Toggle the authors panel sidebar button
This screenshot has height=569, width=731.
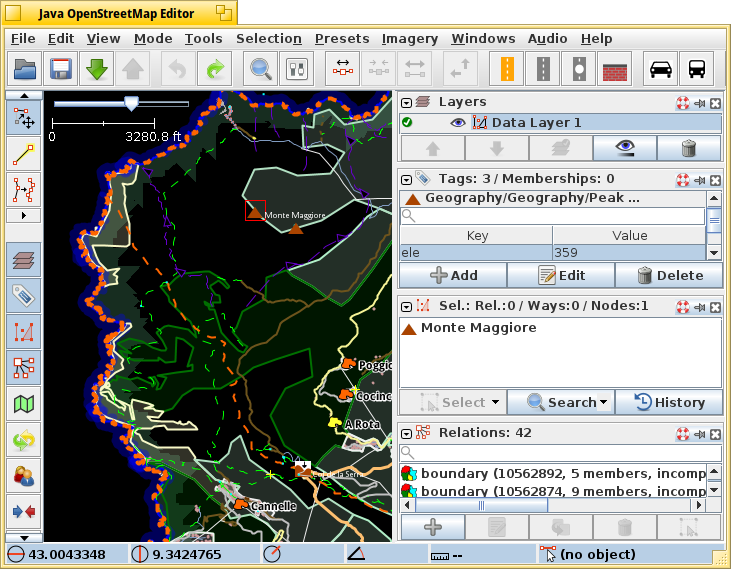tap(24, 476)
